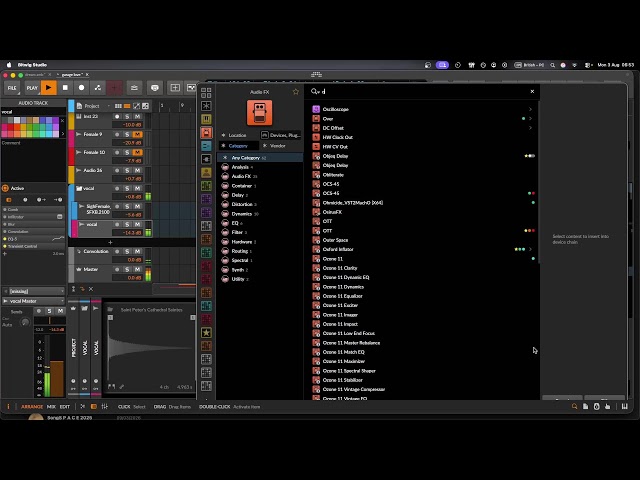Open the FILE menu
Image resolution: width=640 pixels, height=480 pixels.
[x=12, y=88]
